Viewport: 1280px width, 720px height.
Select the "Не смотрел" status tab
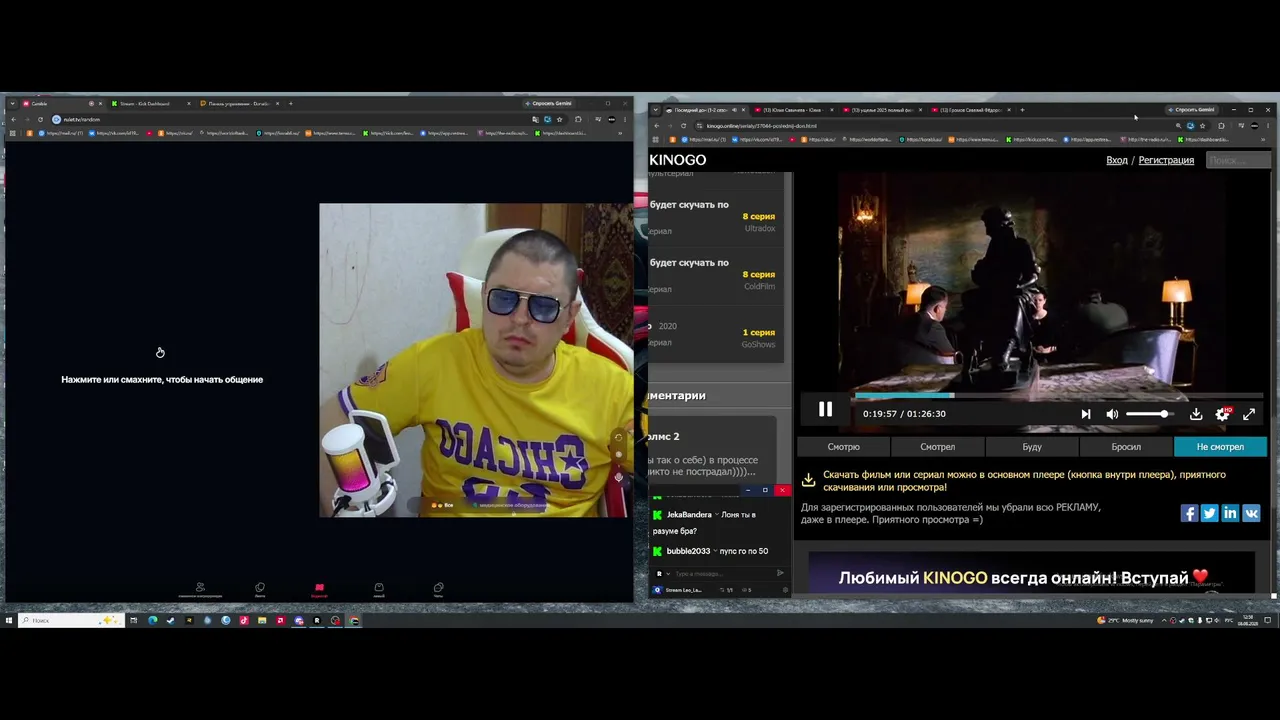coord(1220,447)
